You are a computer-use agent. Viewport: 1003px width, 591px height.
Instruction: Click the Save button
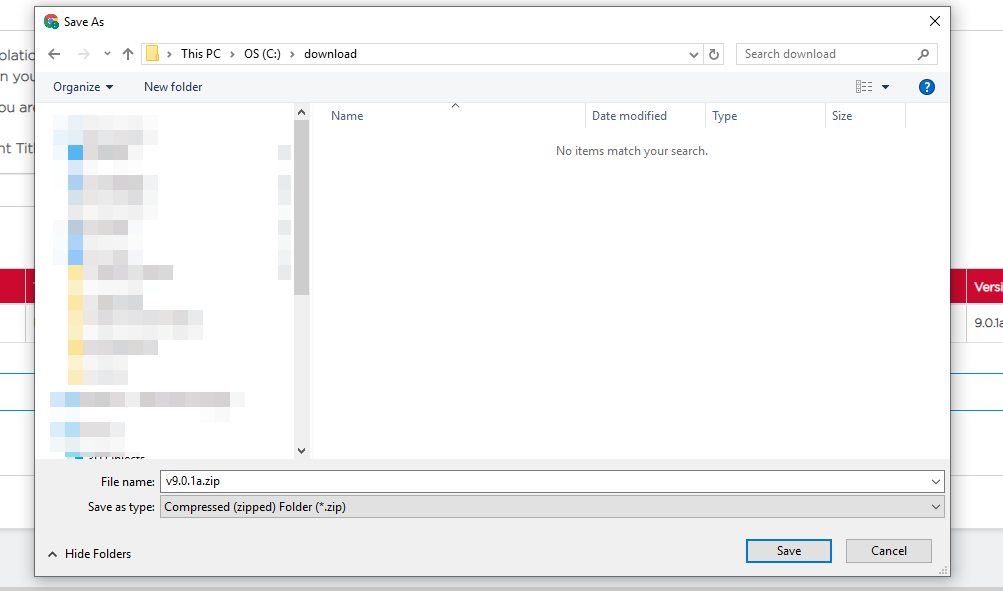click(x=788, y=550)
